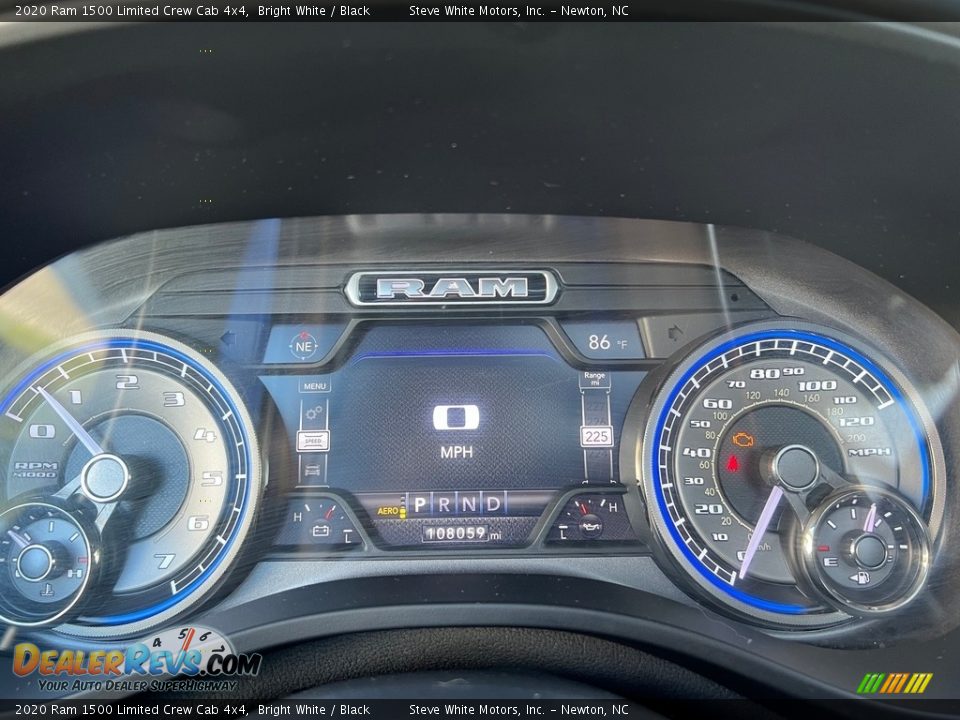
Task: Click the 120 mark on the speedometer
Action: 856,422
